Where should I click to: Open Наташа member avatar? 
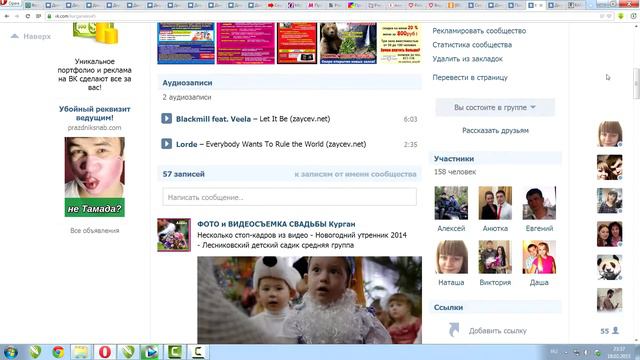coord(451,257)
